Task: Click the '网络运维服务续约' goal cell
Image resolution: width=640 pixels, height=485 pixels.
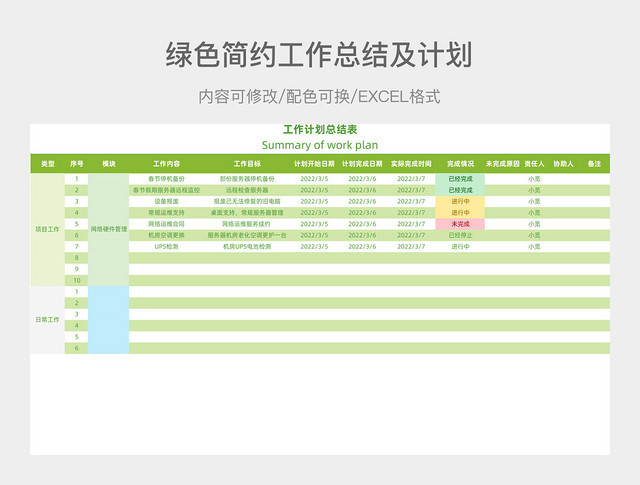Action: pos(247,224)
